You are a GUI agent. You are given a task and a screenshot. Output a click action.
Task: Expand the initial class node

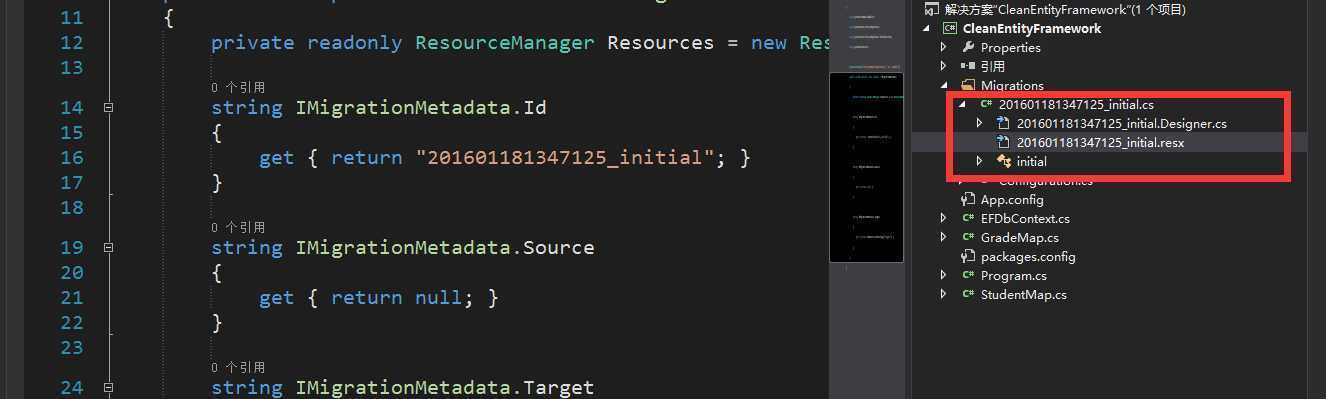point(980,161)
